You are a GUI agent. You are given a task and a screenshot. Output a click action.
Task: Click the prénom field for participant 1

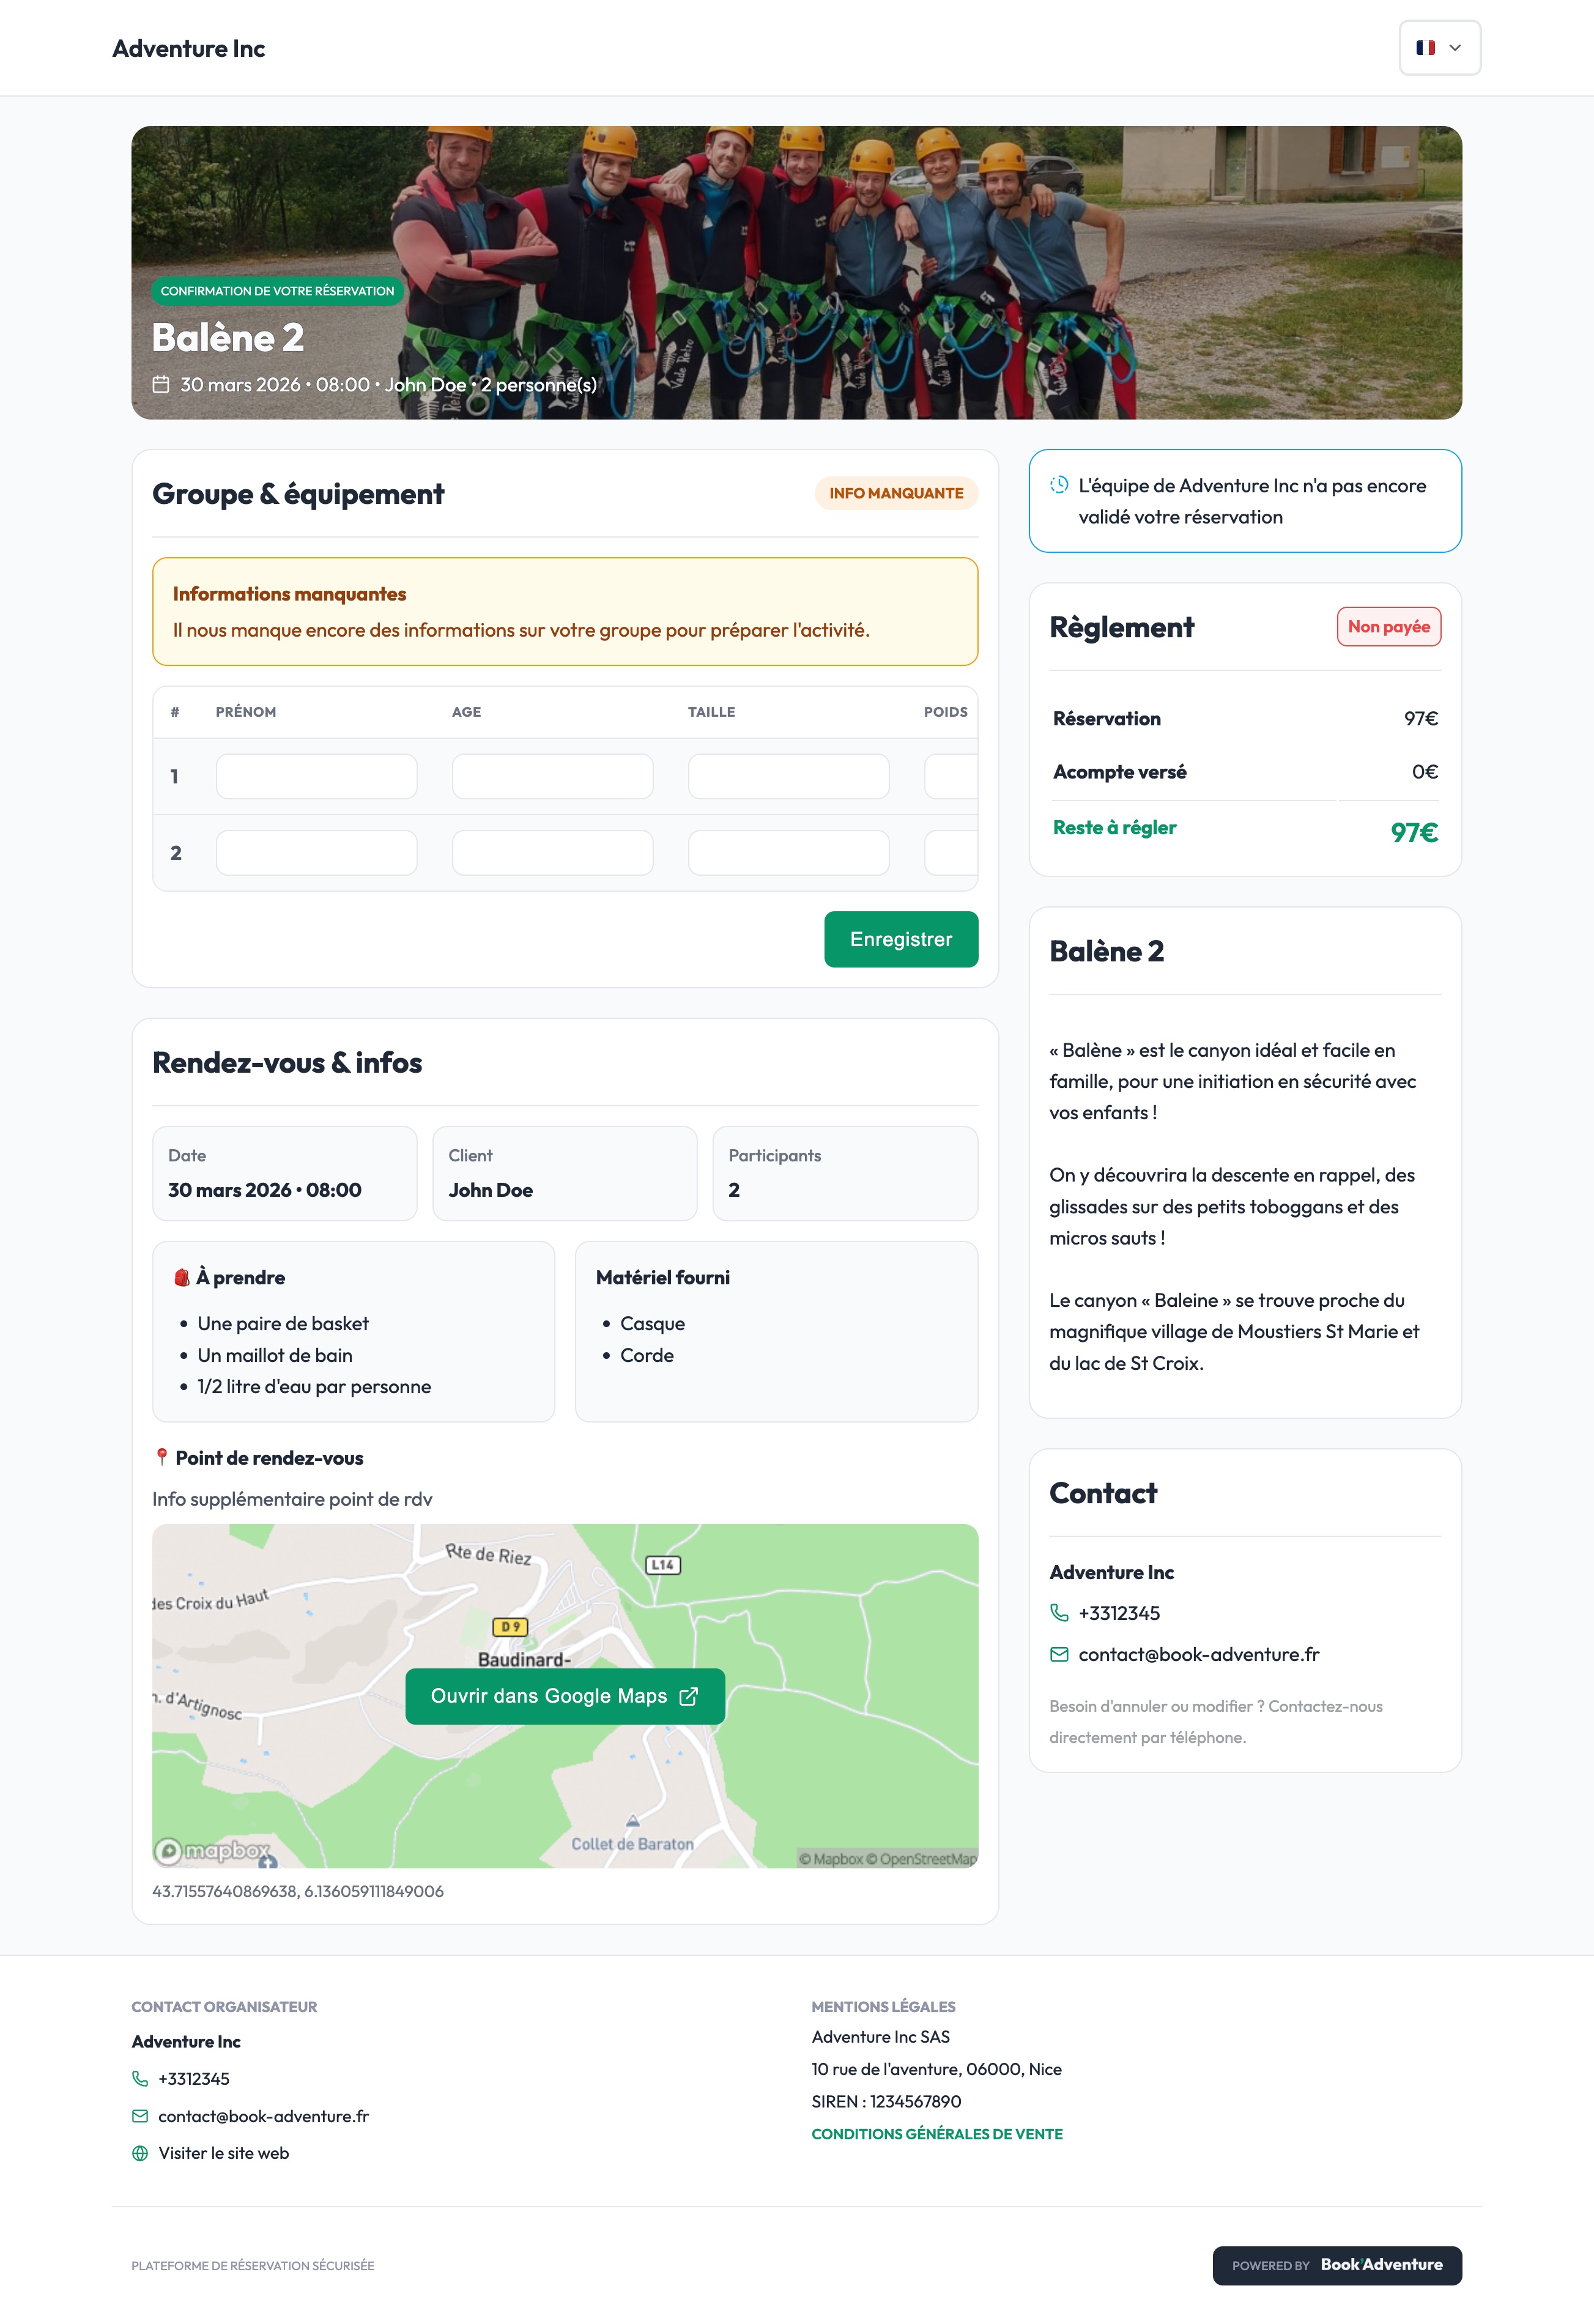[316, 775]
